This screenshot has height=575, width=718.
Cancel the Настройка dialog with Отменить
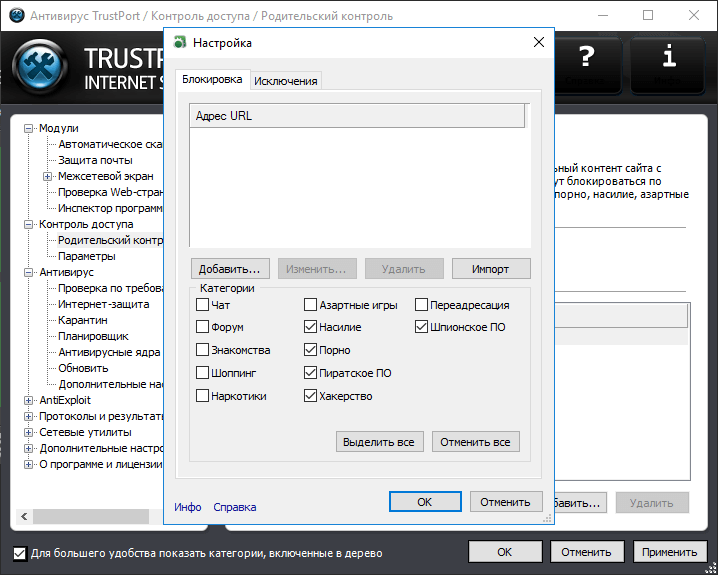point(506,502)
